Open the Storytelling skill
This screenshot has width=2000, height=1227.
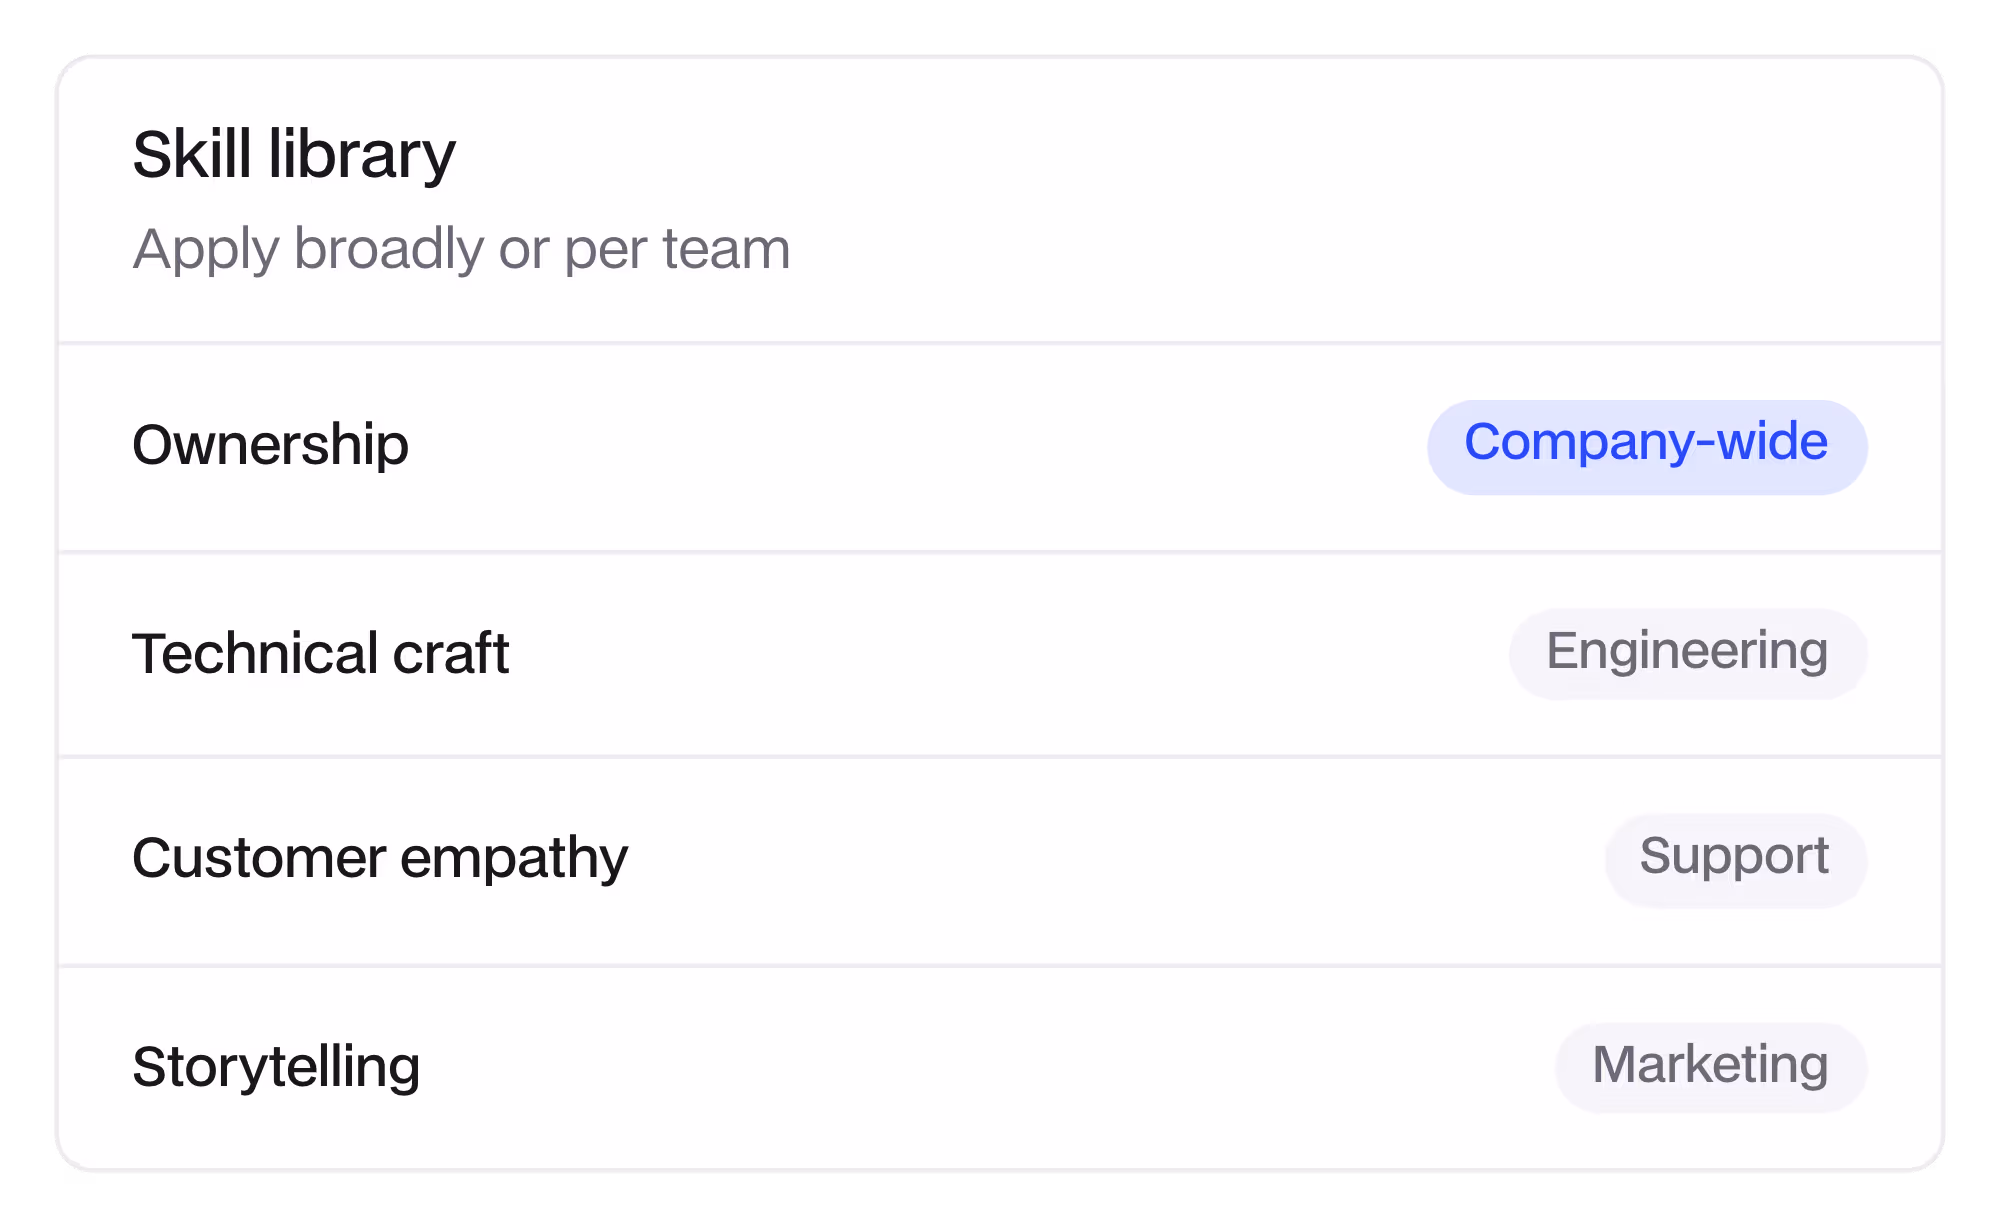[276, 1067]
